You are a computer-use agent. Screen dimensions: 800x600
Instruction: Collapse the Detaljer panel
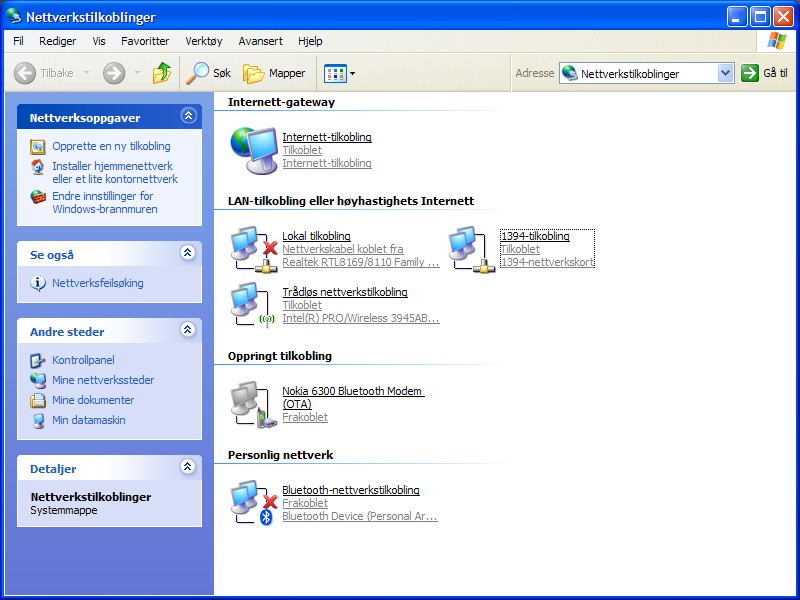(x=188, y=466)
